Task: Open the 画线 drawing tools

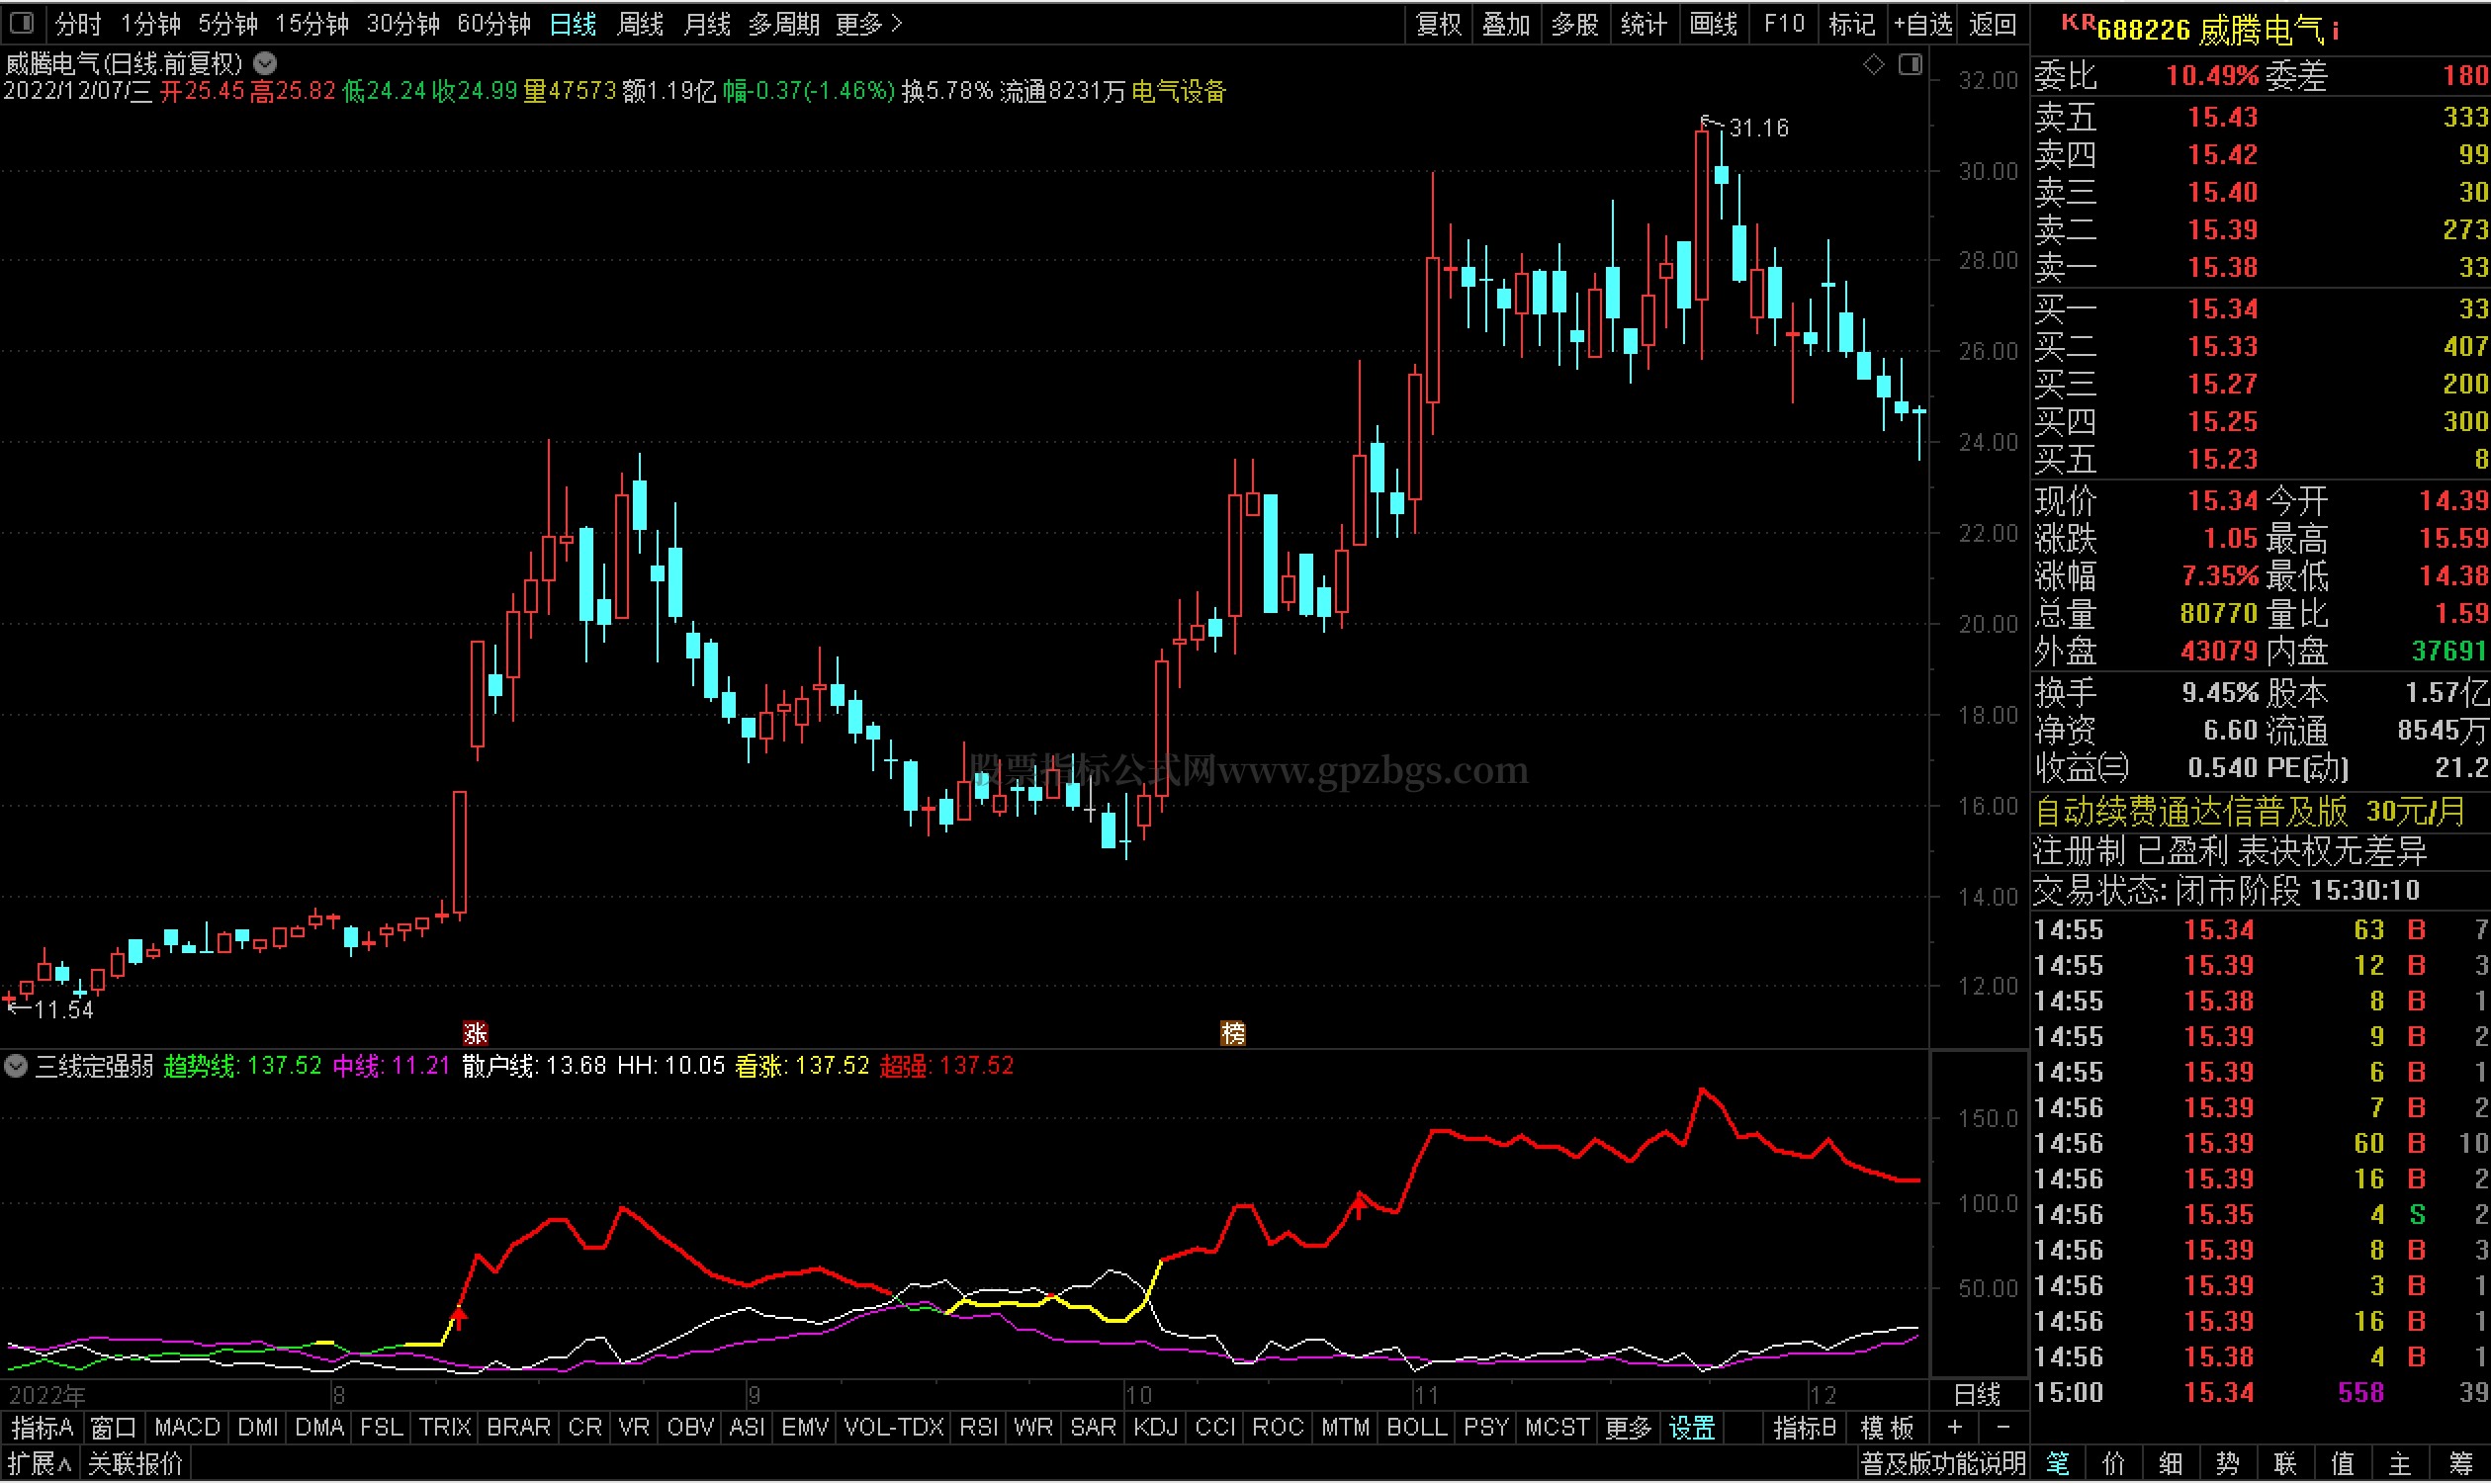Action: (x=1713, y=24)
